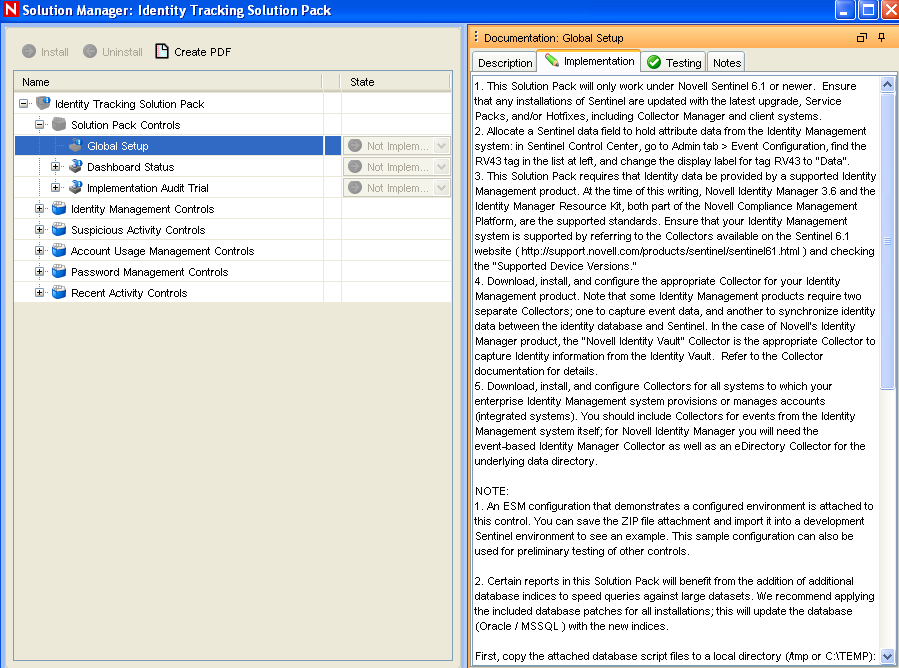Click the Dashboard Status control icon
The image size is (899, 668).
(x=76, y=166)
